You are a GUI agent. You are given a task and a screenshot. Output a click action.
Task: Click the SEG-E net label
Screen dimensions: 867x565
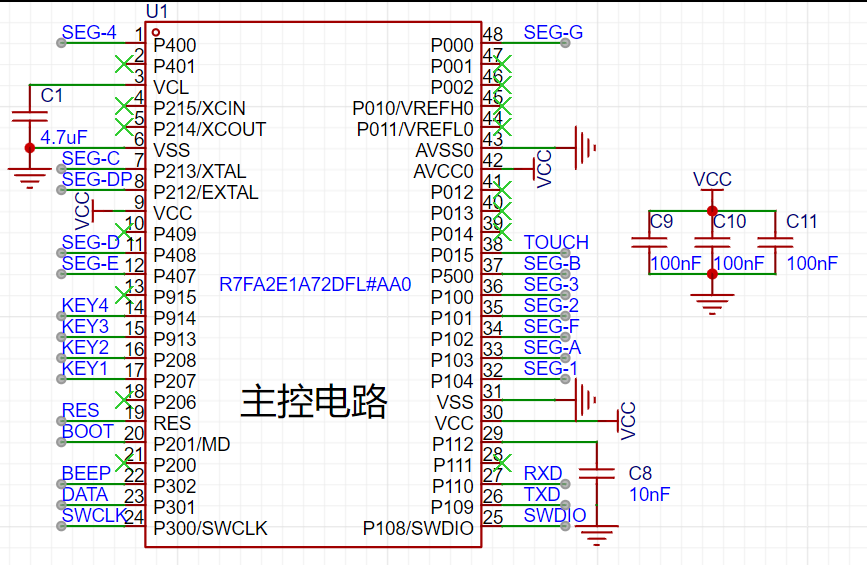90,264
